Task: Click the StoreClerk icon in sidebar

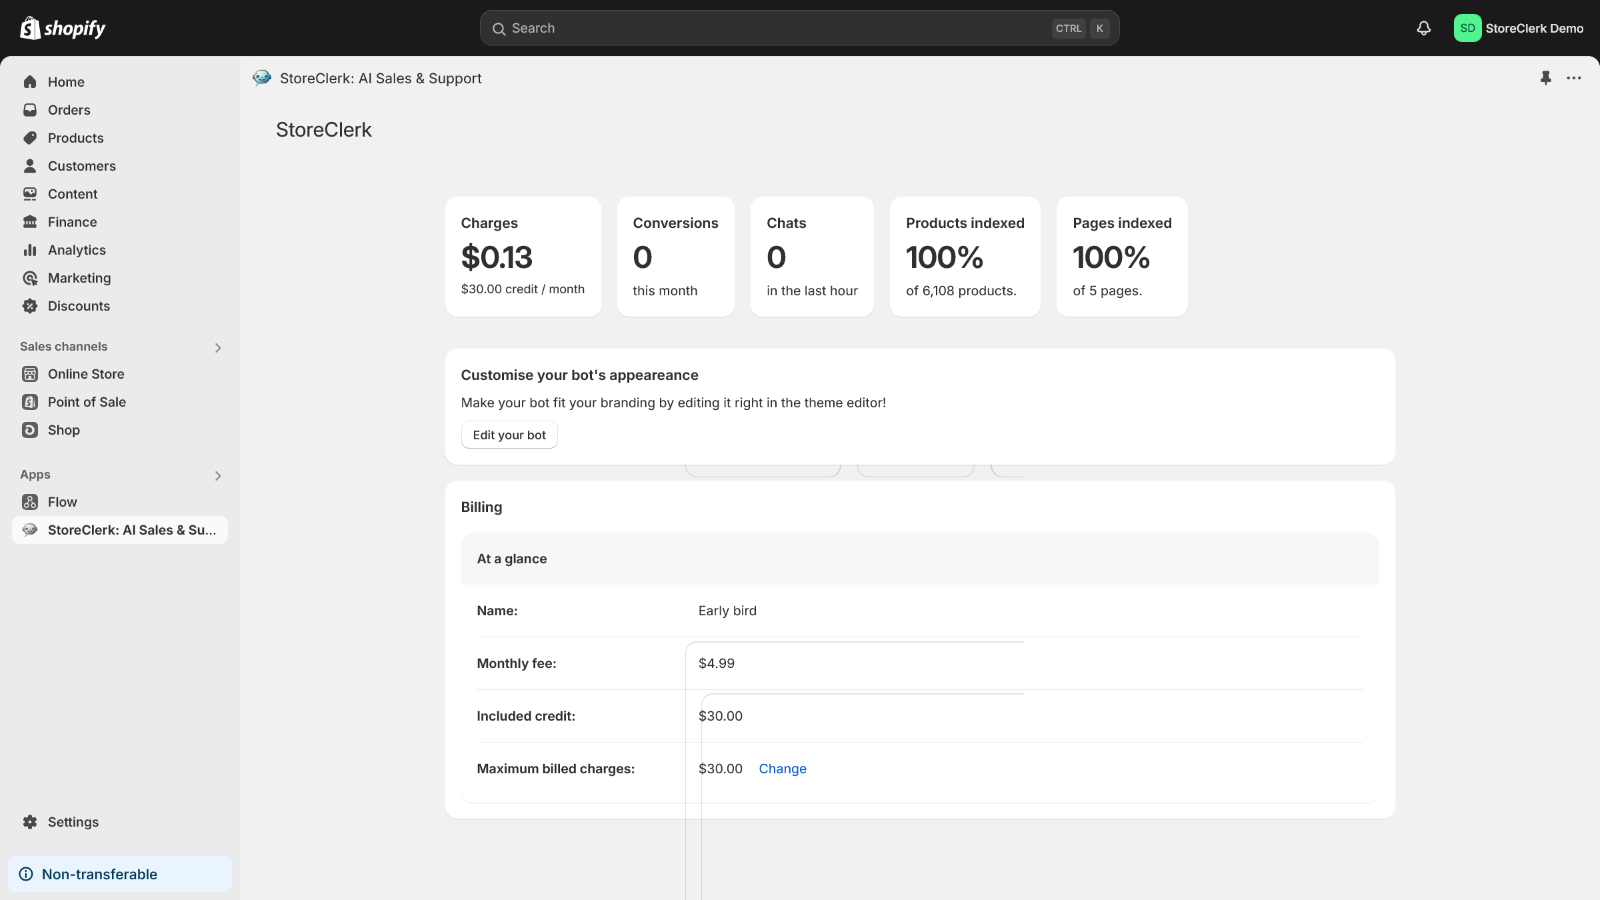Action: click(30, 530)
